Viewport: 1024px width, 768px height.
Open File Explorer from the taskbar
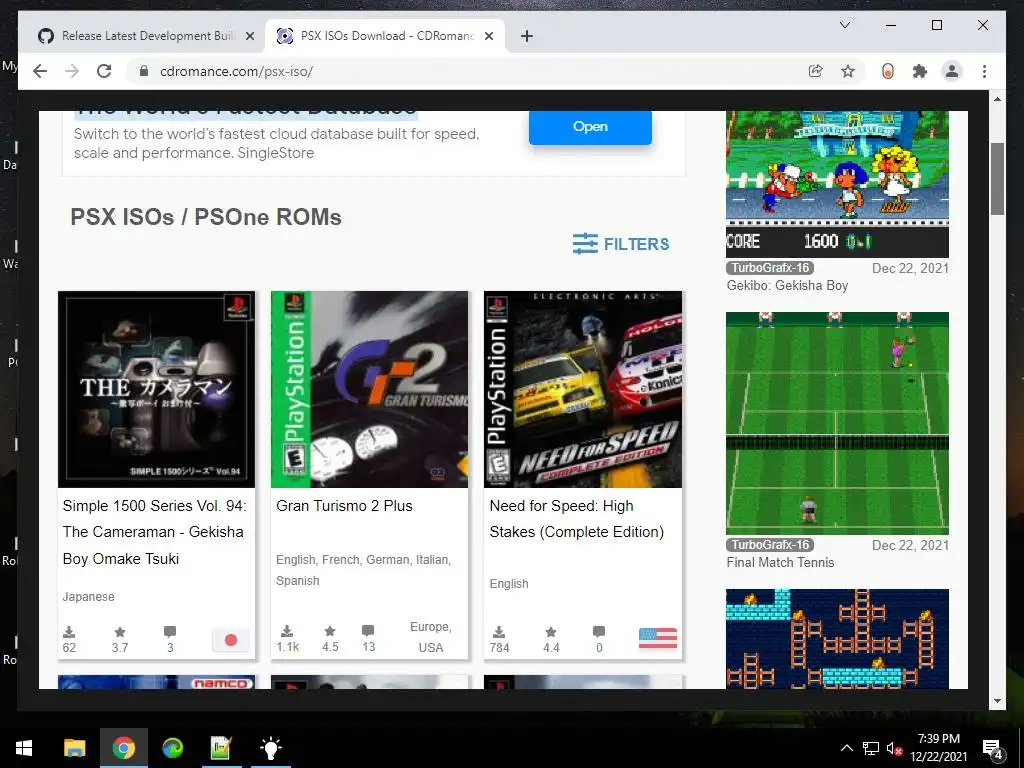tap(74, 748)
